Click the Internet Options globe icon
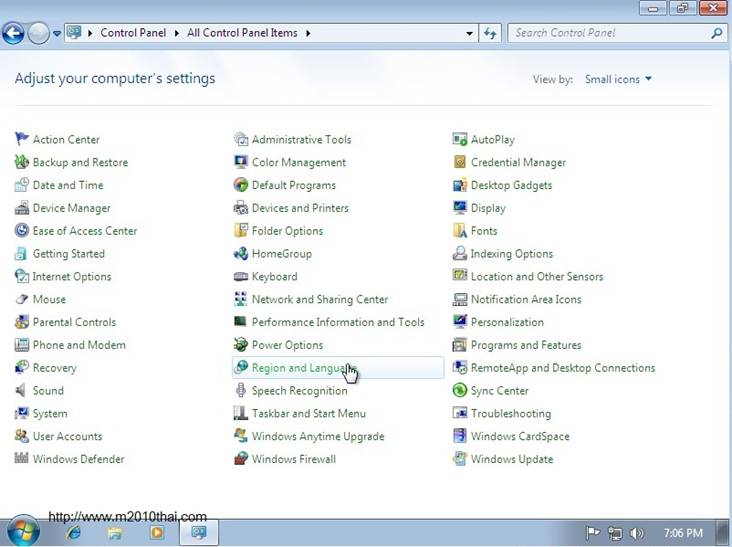This screenshot has width=732, height=547. coord(21,276)
